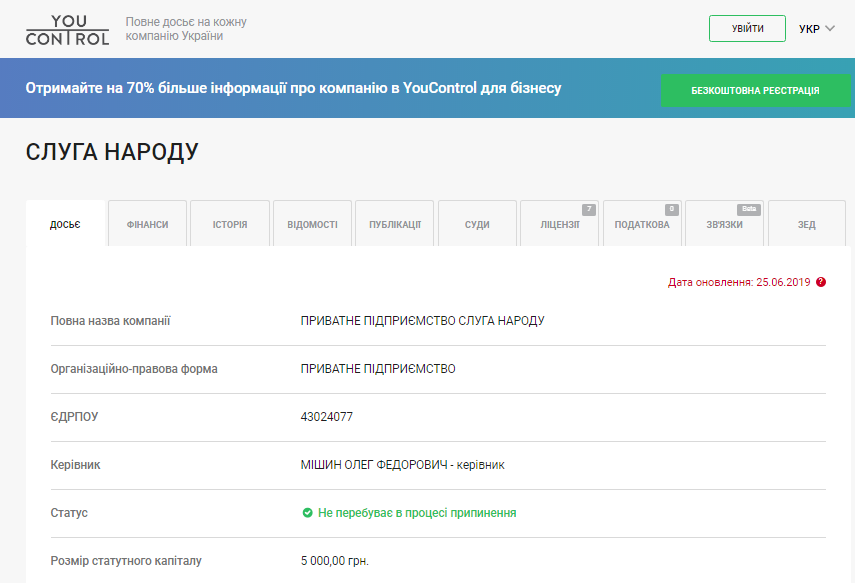Open the ПОДАТКОВА tab
This screenshot has height=583, width=855.
(641, 224)
